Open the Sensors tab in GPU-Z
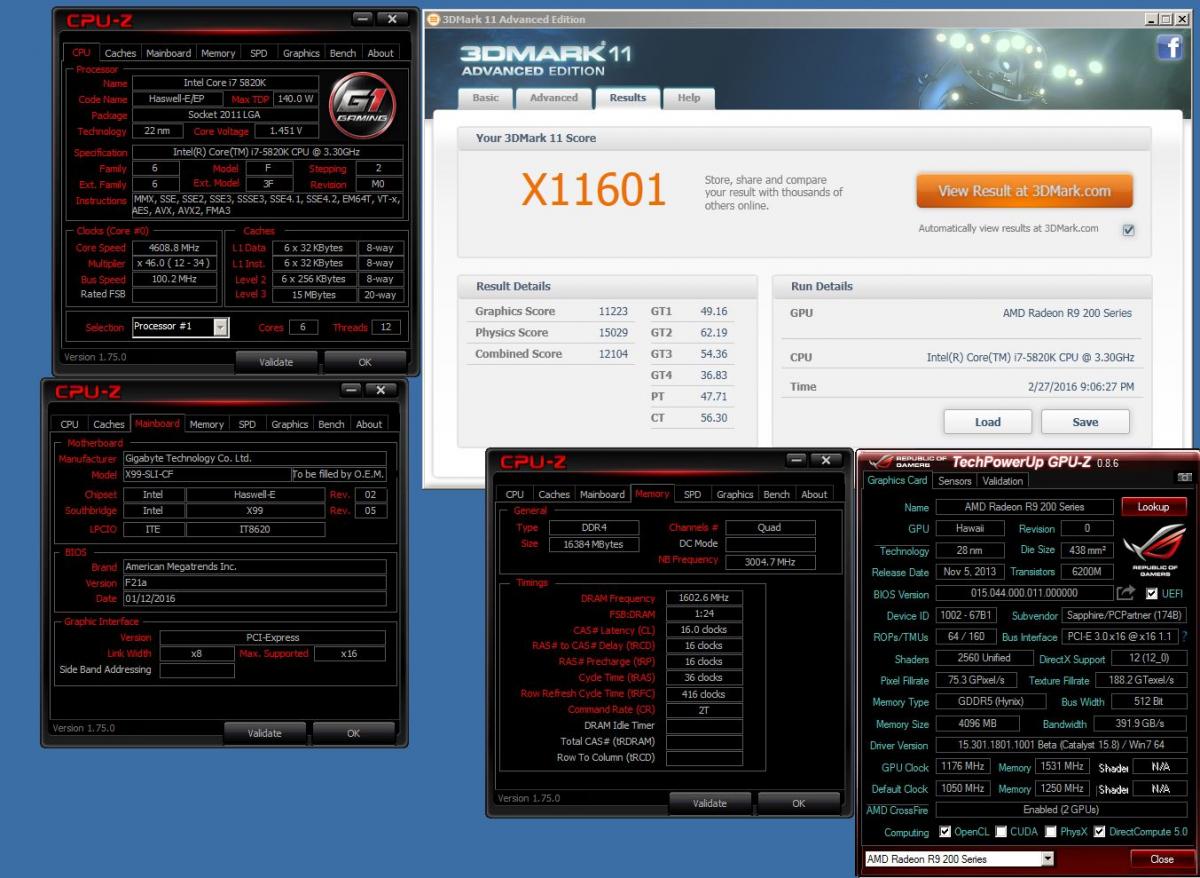This screenshot has width=1200, height=878. 955,481
